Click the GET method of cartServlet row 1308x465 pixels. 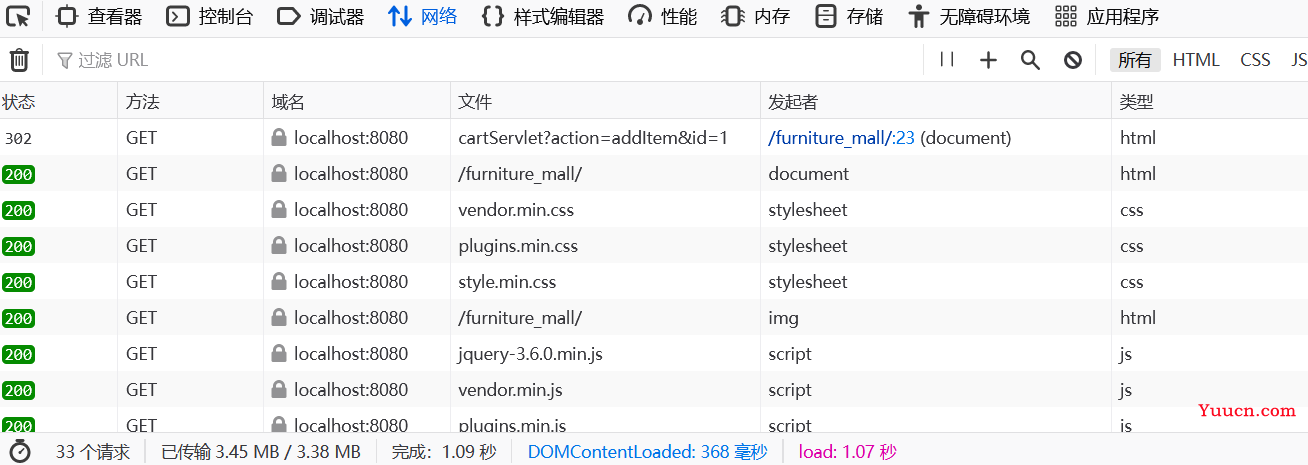pos(142,138)
